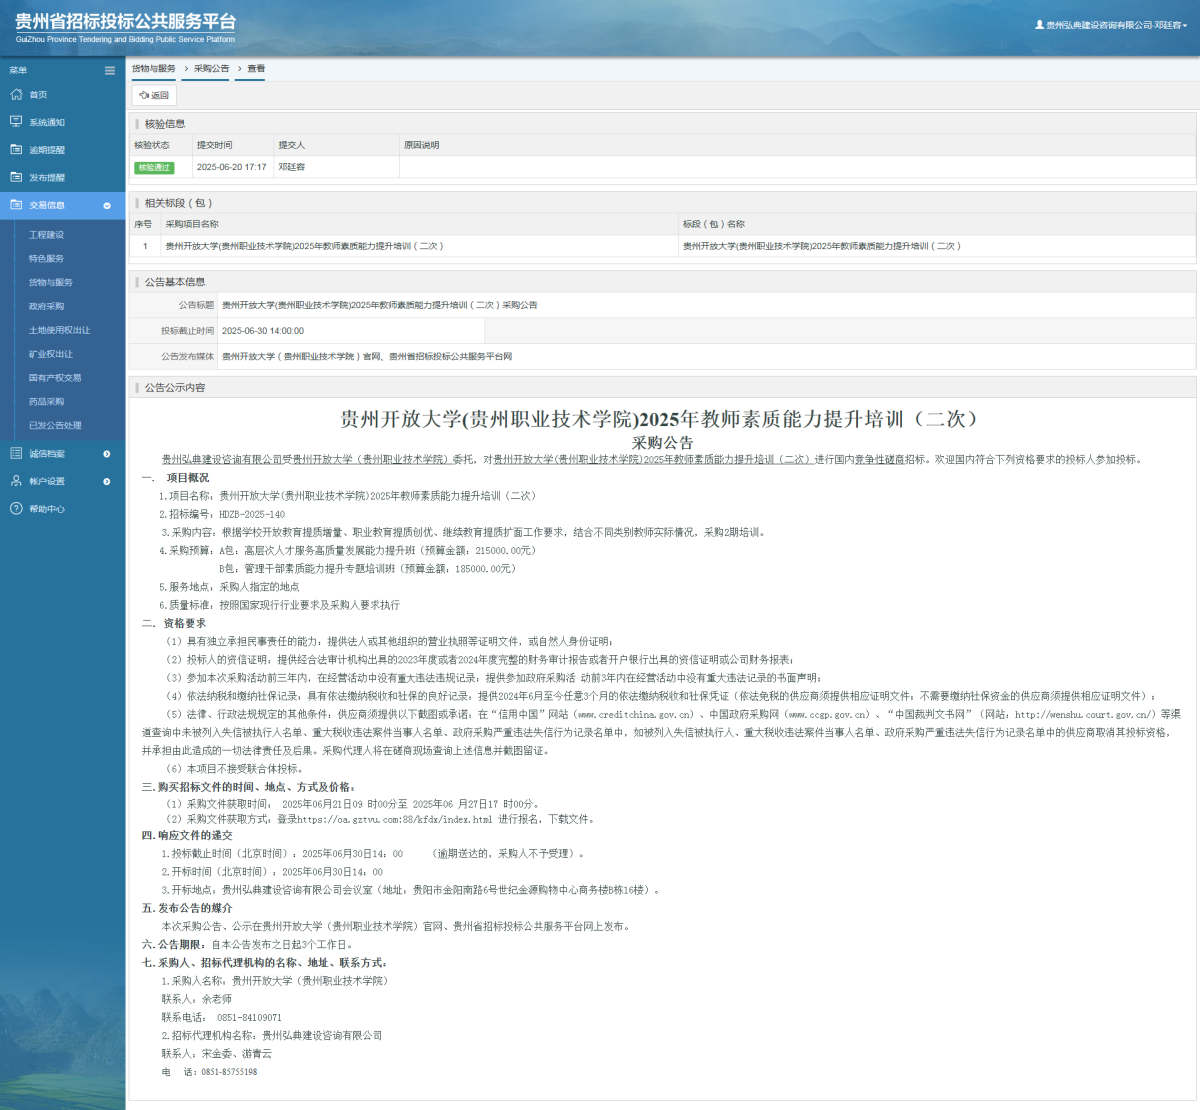The width and height of the screenshot is (1200, 1110).
Task: Click the 帐户设置 person icon
Action: click(16, 480)
